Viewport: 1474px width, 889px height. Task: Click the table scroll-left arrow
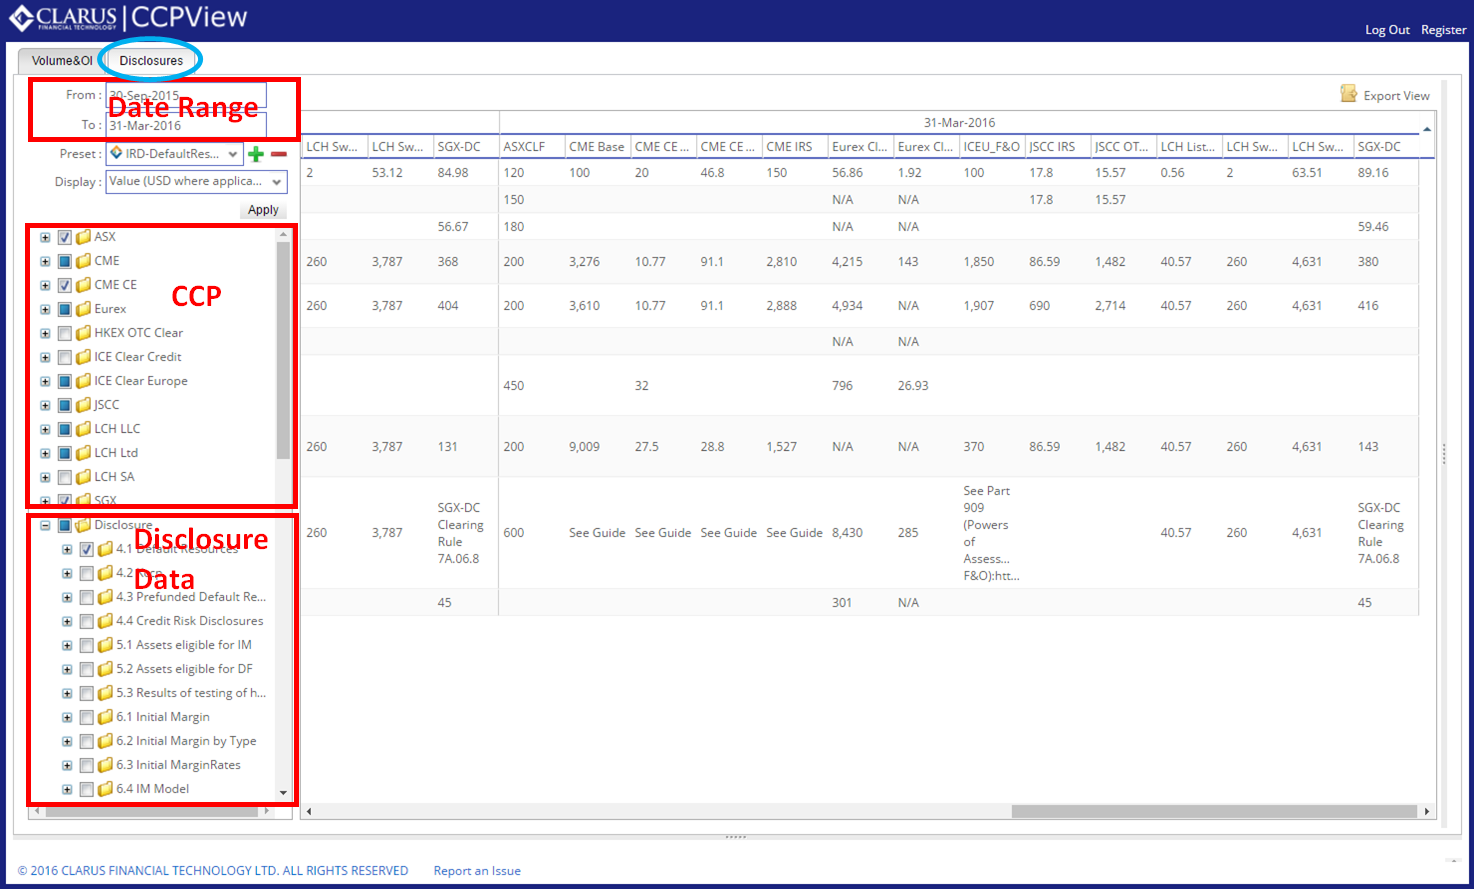tap(309, 811)
